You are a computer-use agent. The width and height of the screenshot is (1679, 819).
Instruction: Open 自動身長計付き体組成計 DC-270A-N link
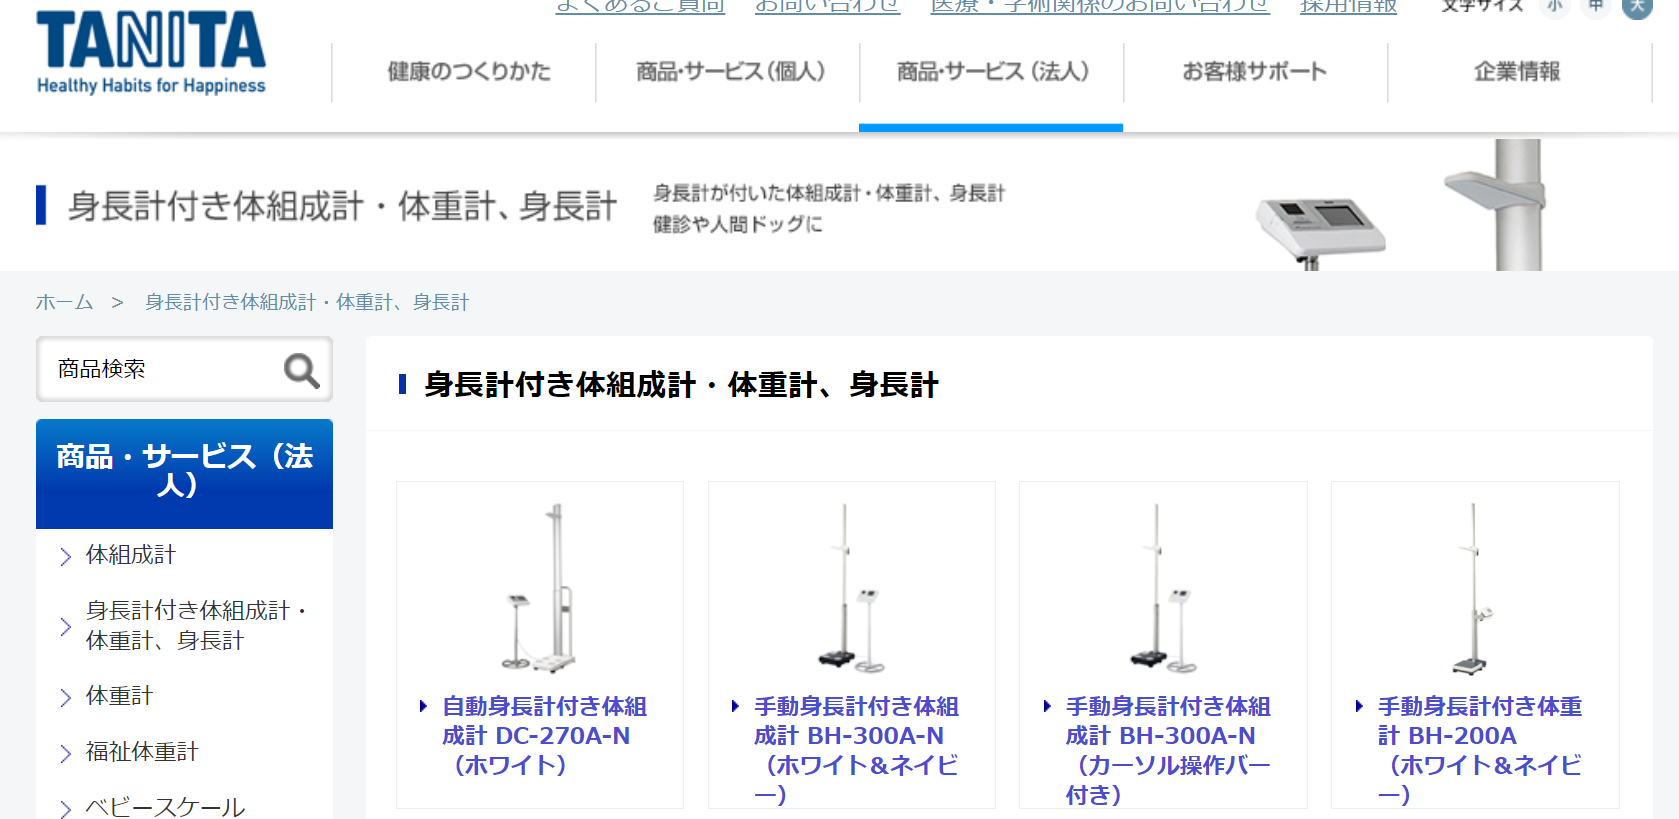(x=544, y=735)
